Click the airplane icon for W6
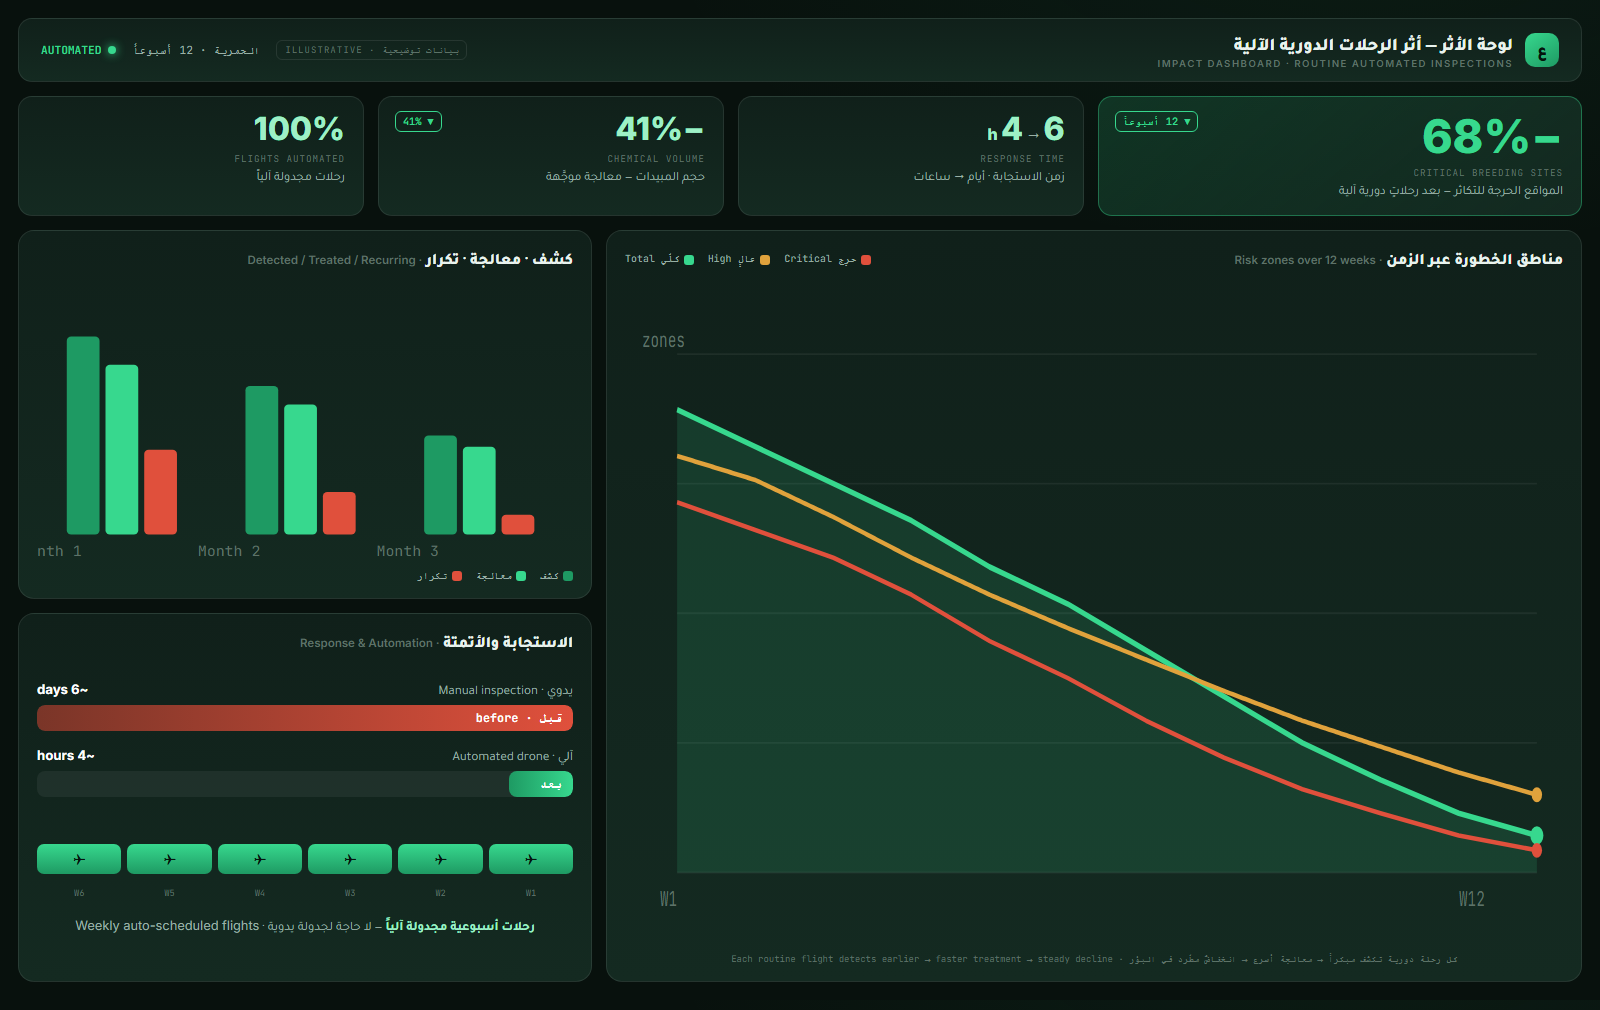Image resolution: width=1600 pixels, height=1010 pixels. pyautogui.click(x=79, y=859)
